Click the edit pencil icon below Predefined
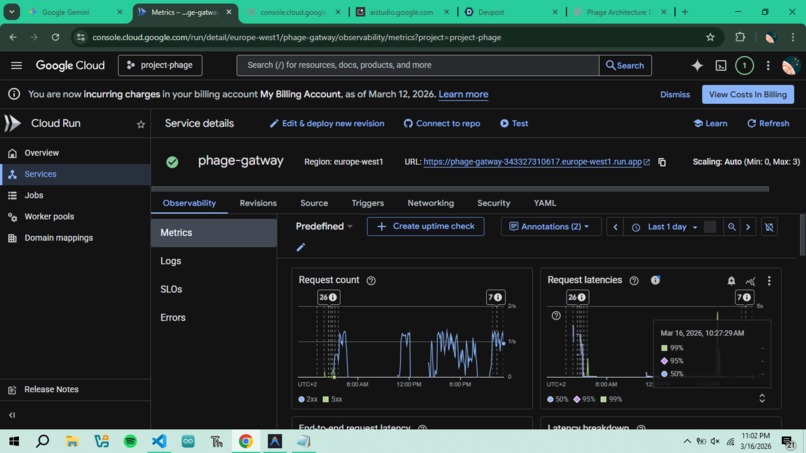The image size is (806, 453). (301, 247)
